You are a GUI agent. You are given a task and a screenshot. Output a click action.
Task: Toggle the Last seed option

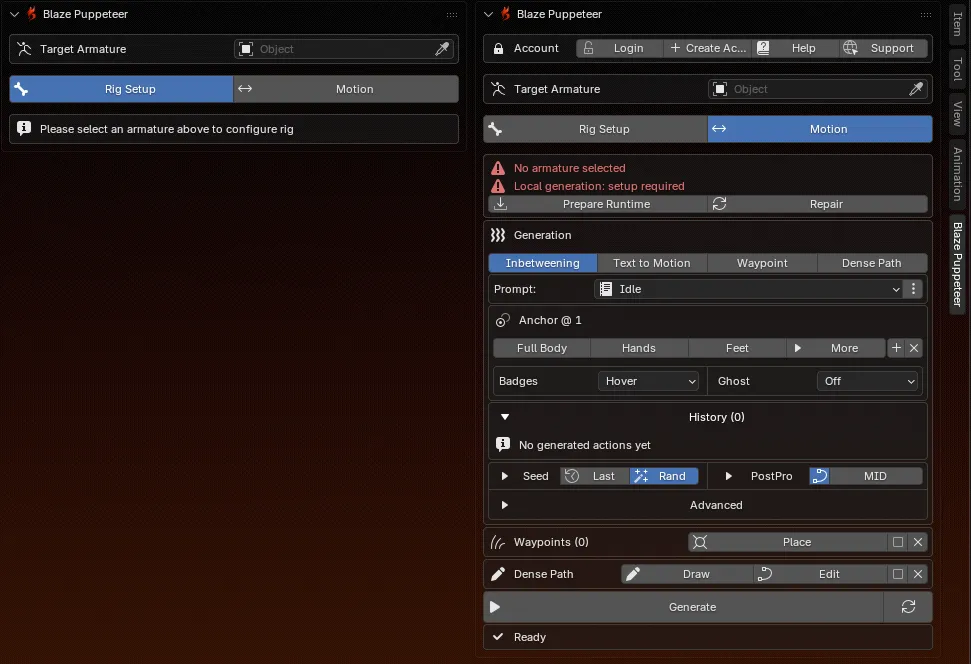[x=595, y=476]
